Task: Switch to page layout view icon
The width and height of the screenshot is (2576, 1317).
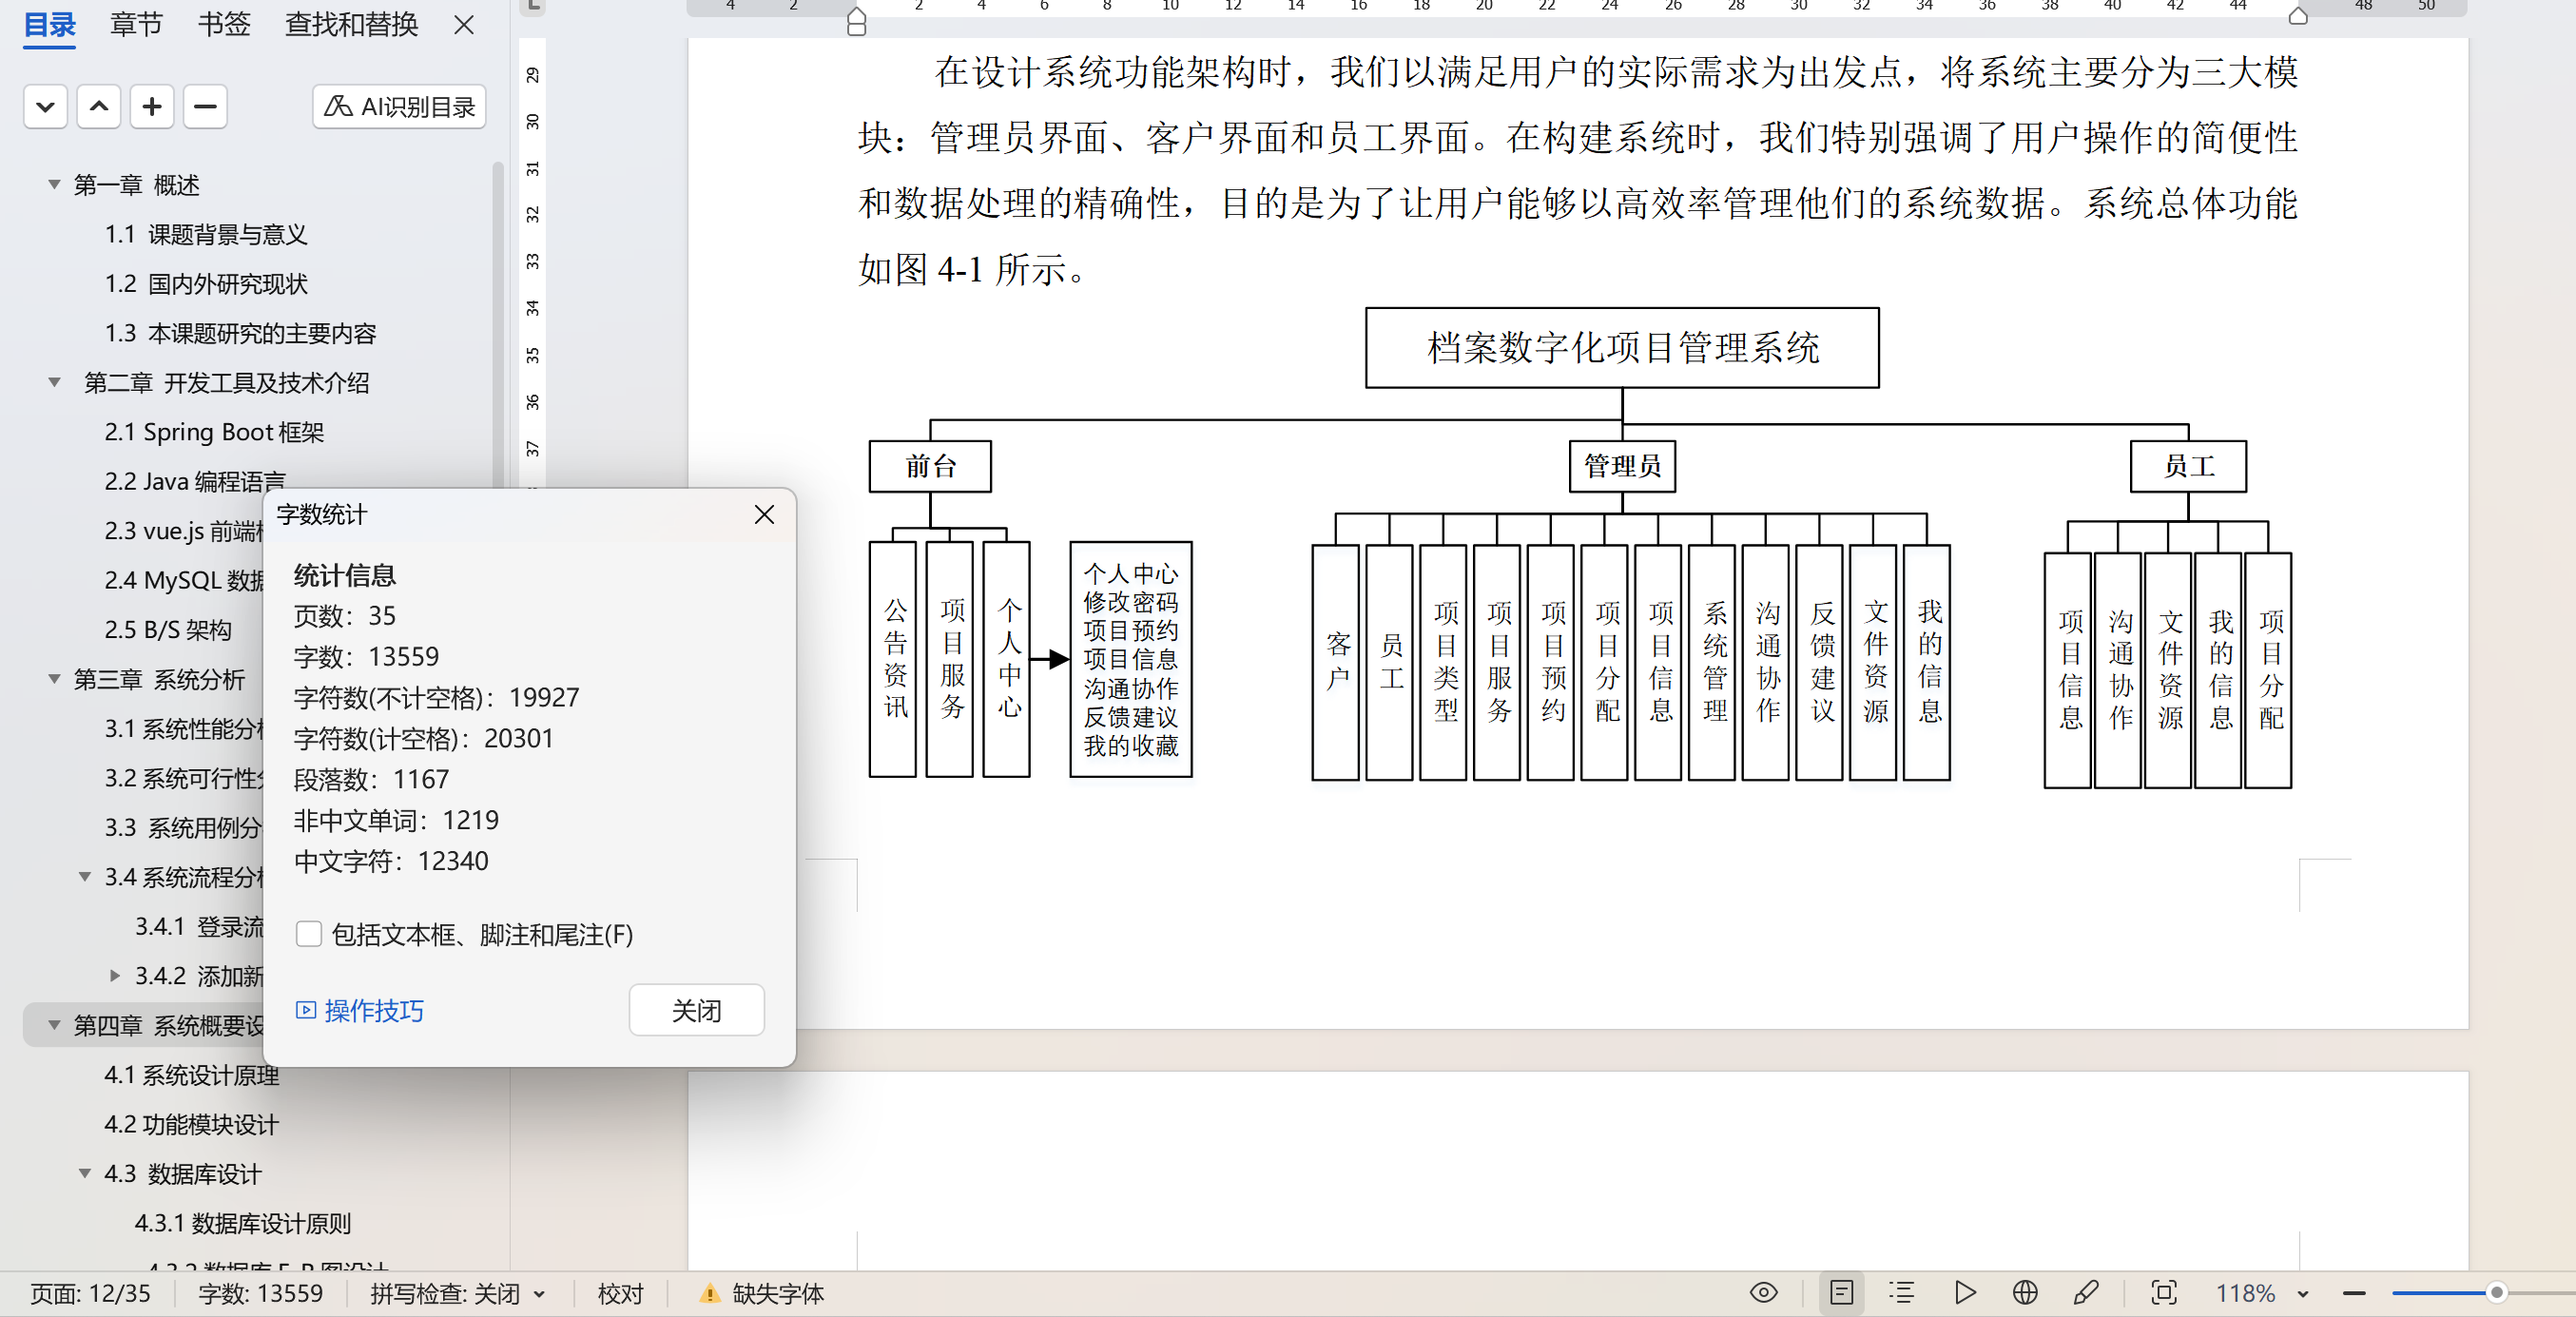Action: coord(1841,1293)
